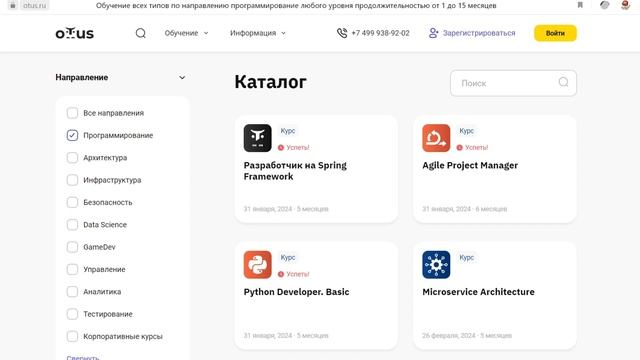
Task: Click the Успеть! badge on Python card
Action: coord(293,274)
